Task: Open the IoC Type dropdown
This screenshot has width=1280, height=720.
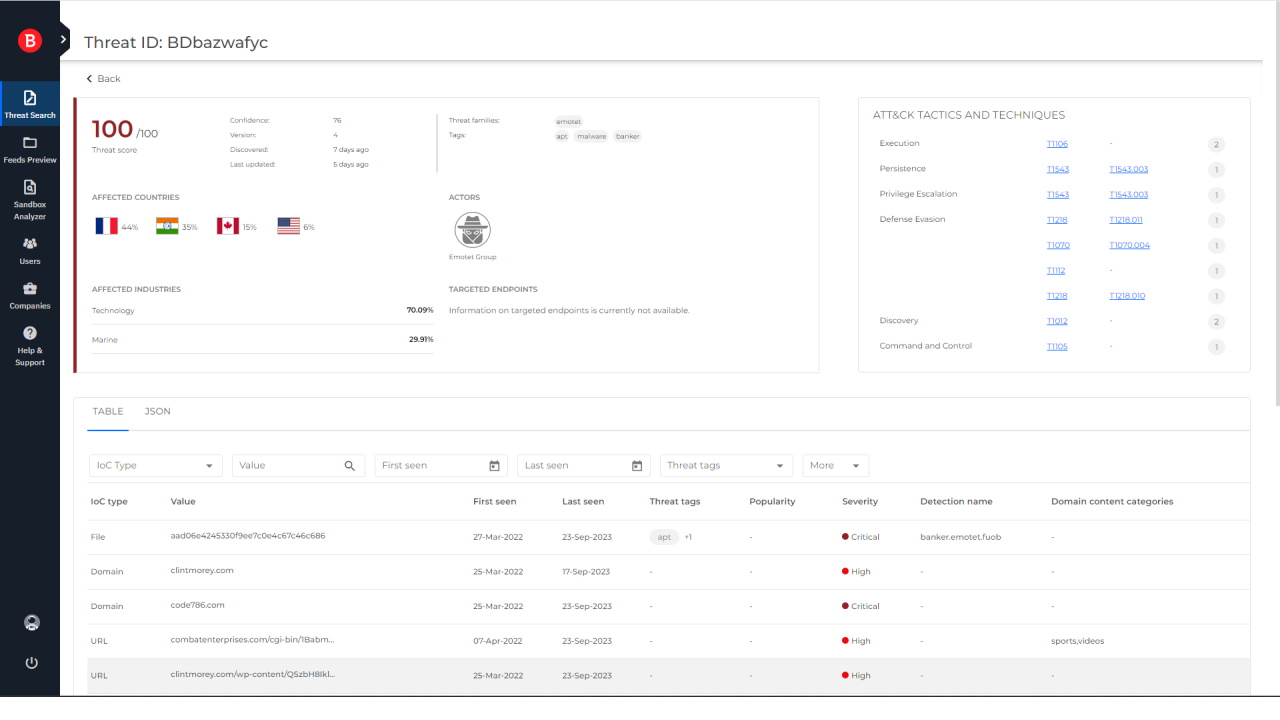Action: point(155,465)
